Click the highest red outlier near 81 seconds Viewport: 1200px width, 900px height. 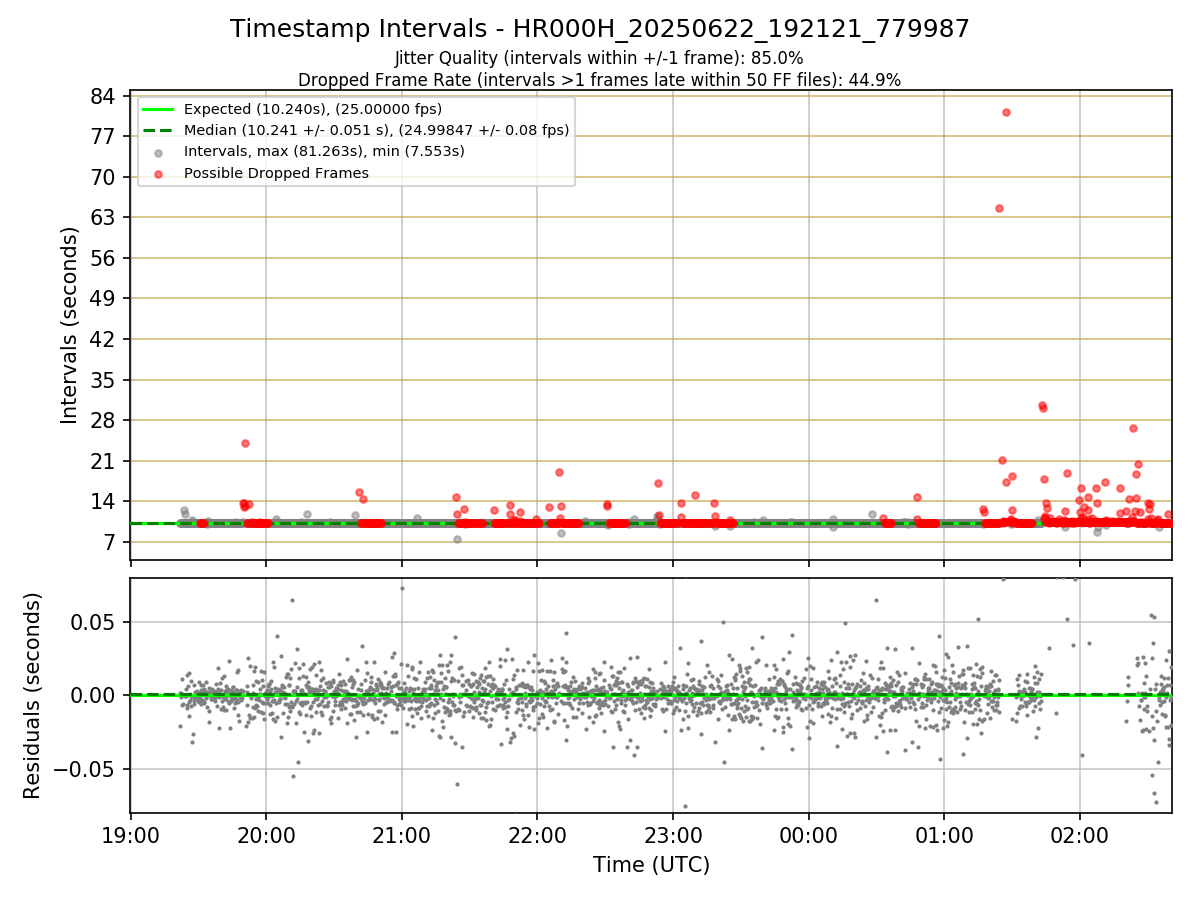point(1006,112)
